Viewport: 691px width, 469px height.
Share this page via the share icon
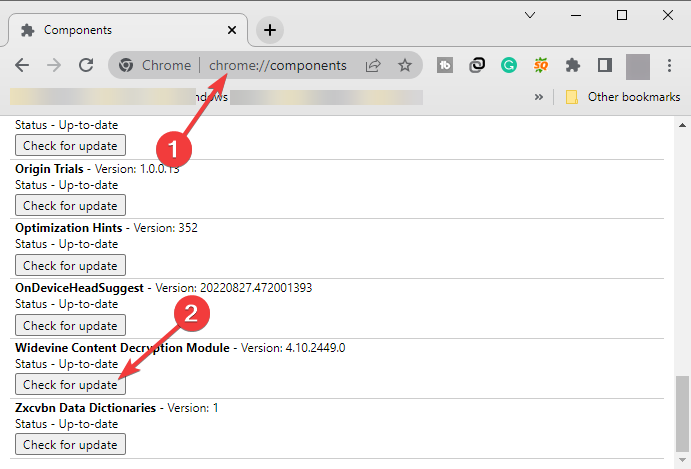[x=373, y=65]
